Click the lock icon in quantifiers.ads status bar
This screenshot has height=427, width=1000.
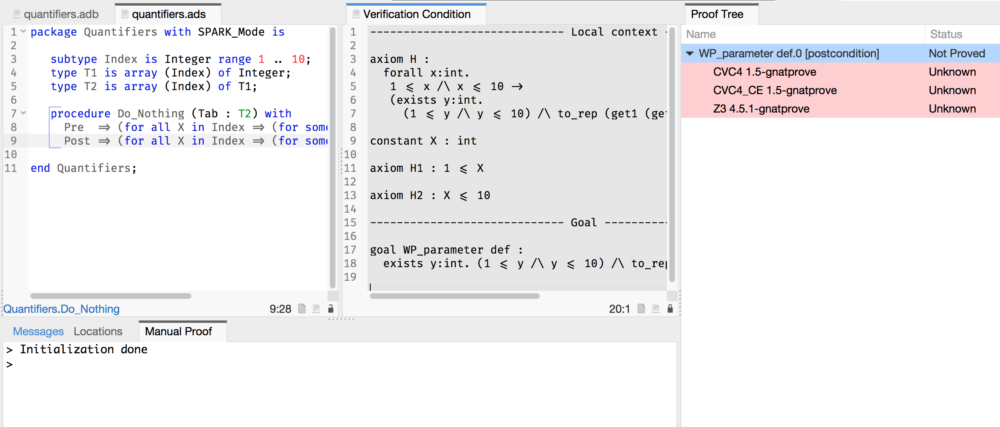tap(331, 309)
